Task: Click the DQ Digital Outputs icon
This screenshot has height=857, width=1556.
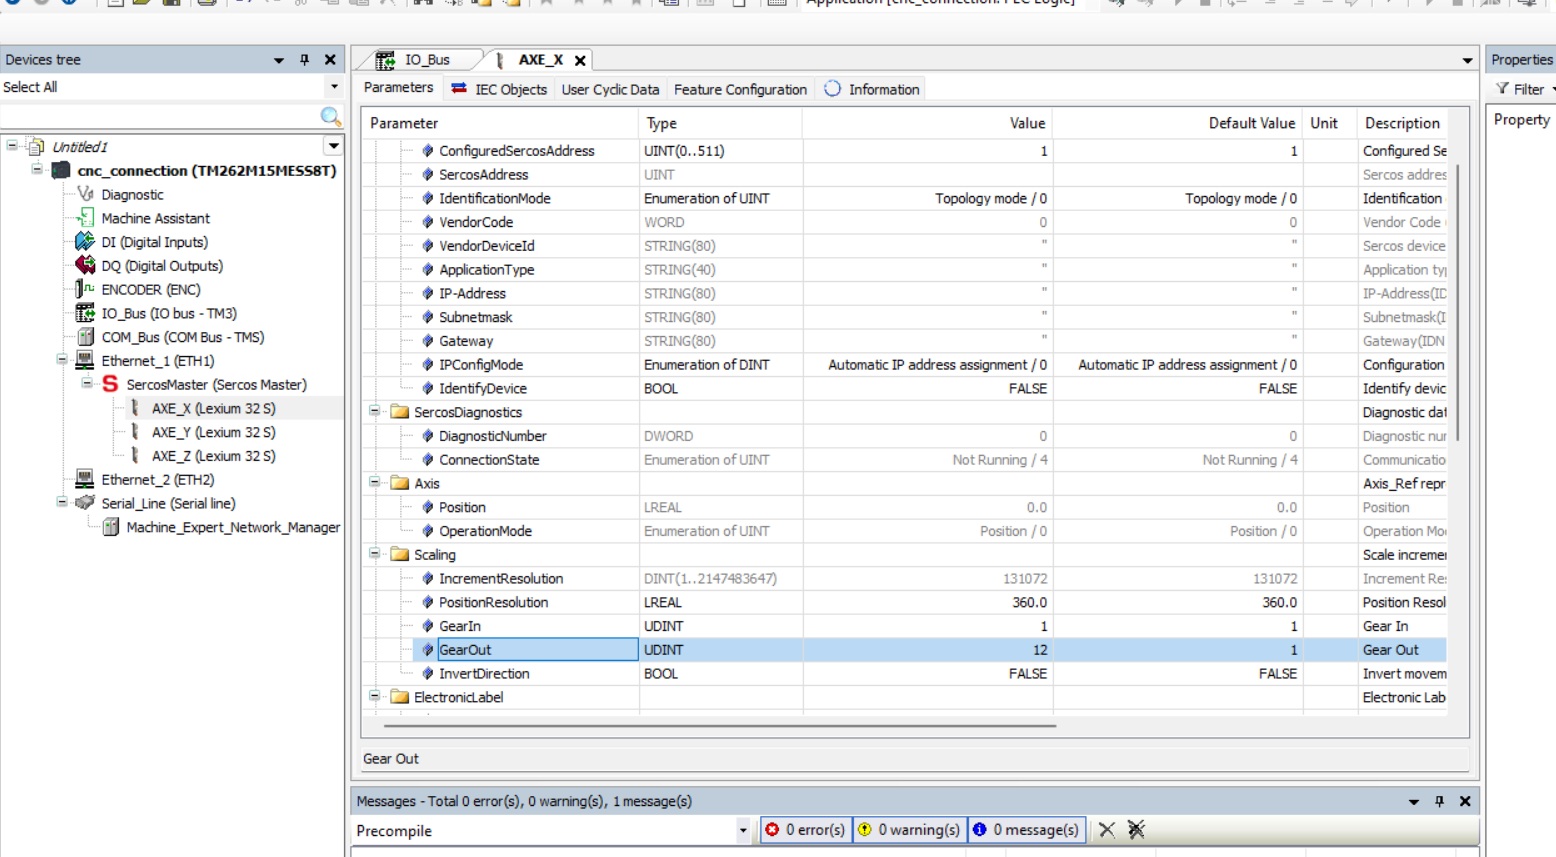Action: coord(86,266)
